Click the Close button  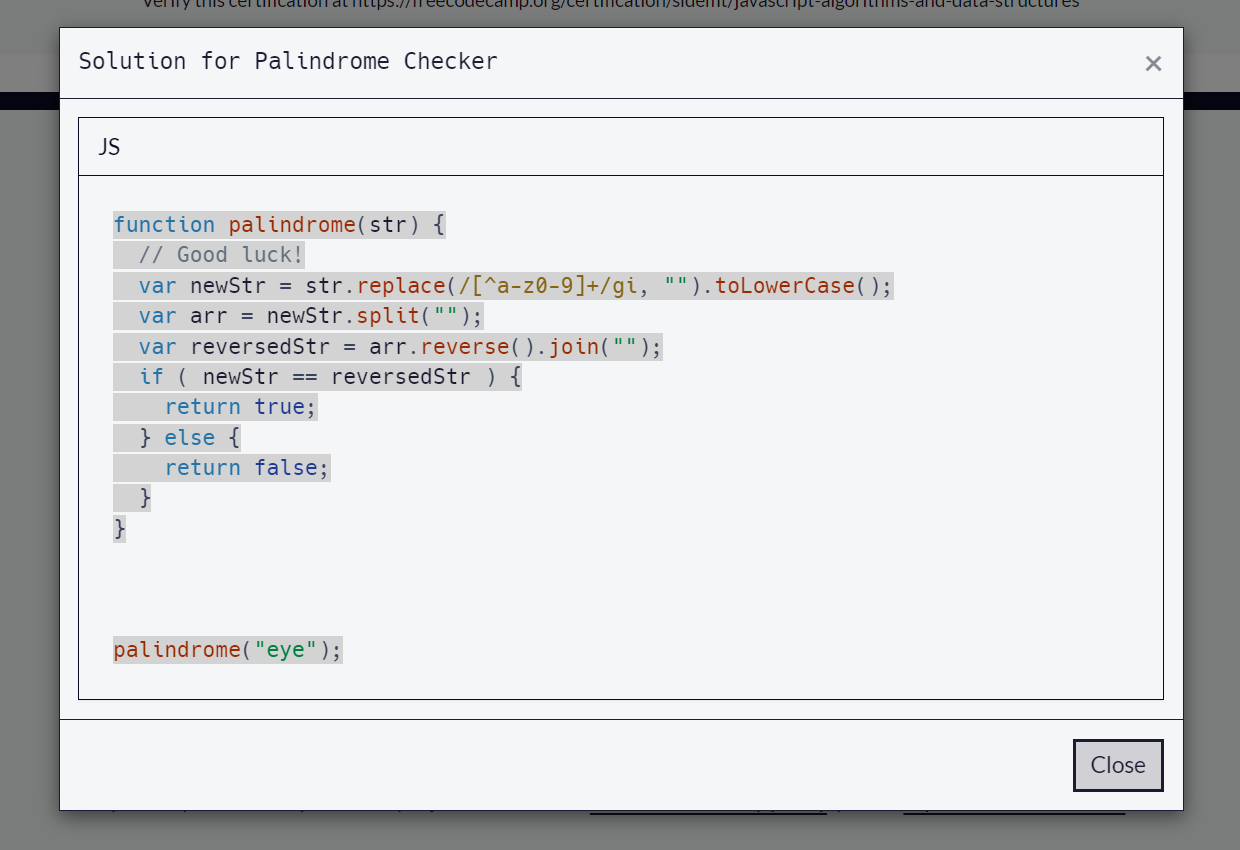(x=1118, y=765)
